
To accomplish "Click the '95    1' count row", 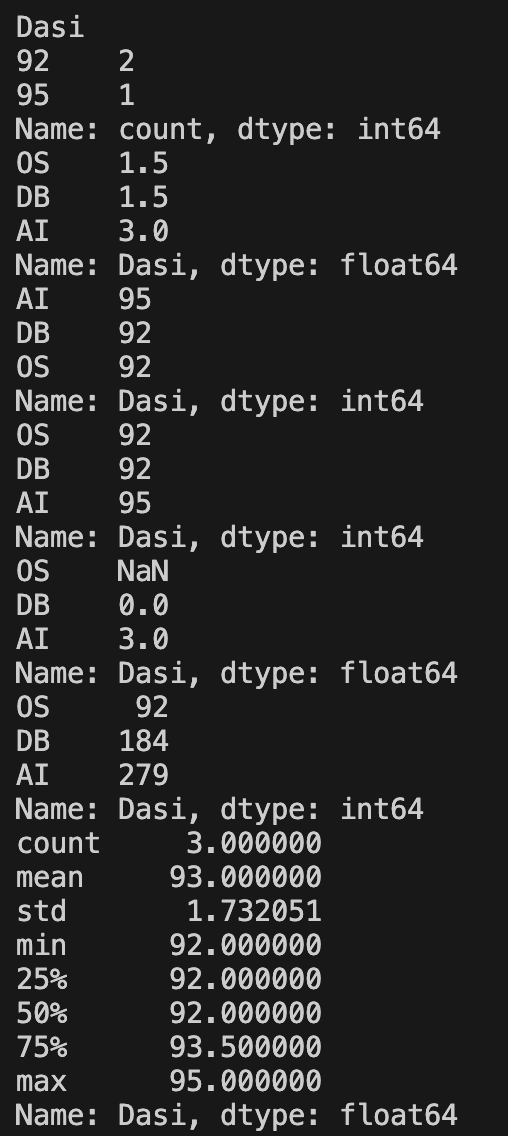I will click(75, 95).
